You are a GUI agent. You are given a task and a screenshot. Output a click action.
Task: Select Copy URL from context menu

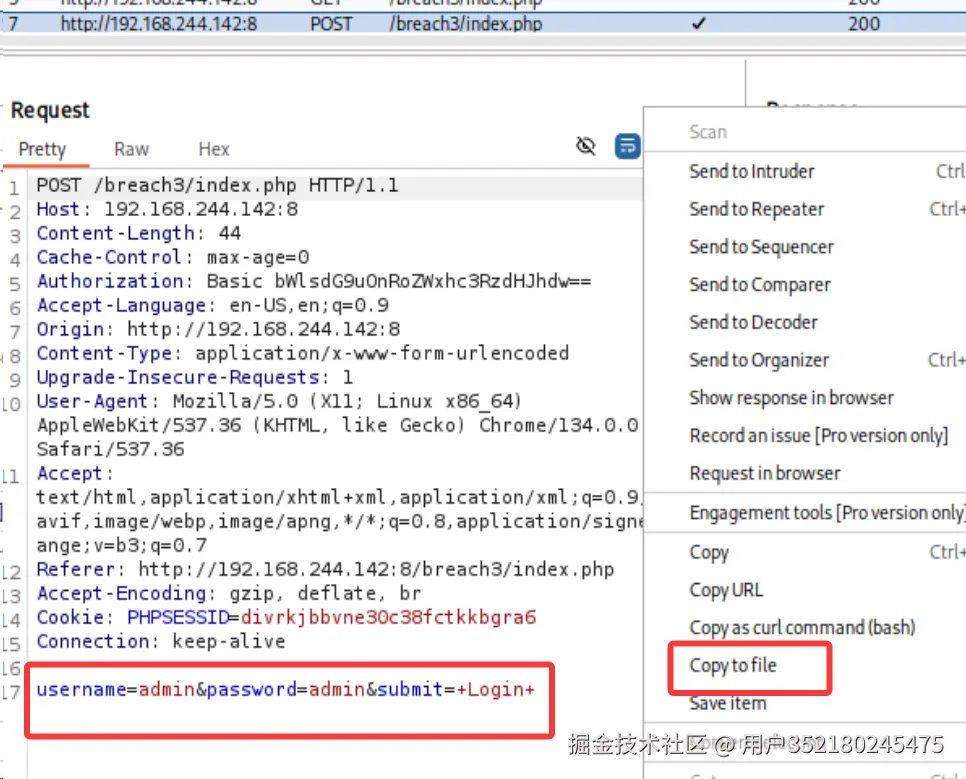tap(726, 590)
